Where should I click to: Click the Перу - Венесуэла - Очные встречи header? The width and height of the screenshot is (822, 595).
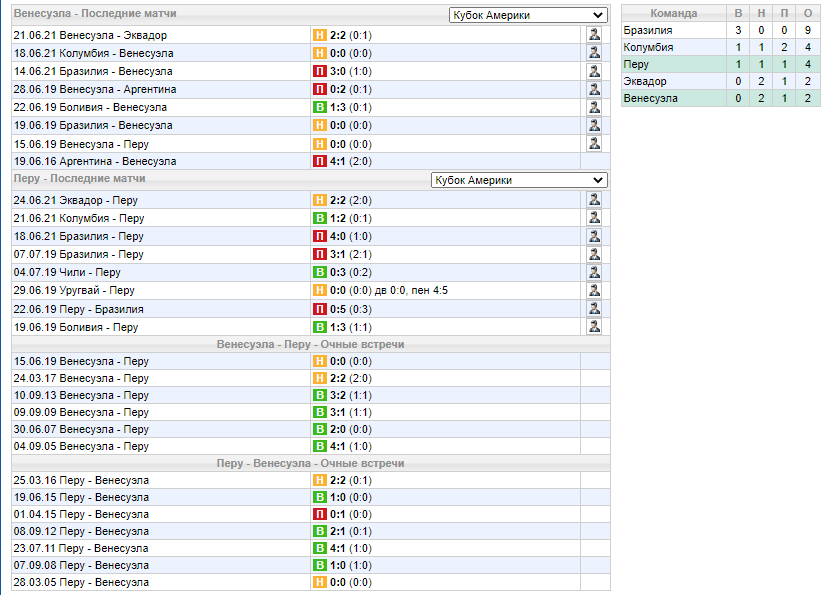310,463
